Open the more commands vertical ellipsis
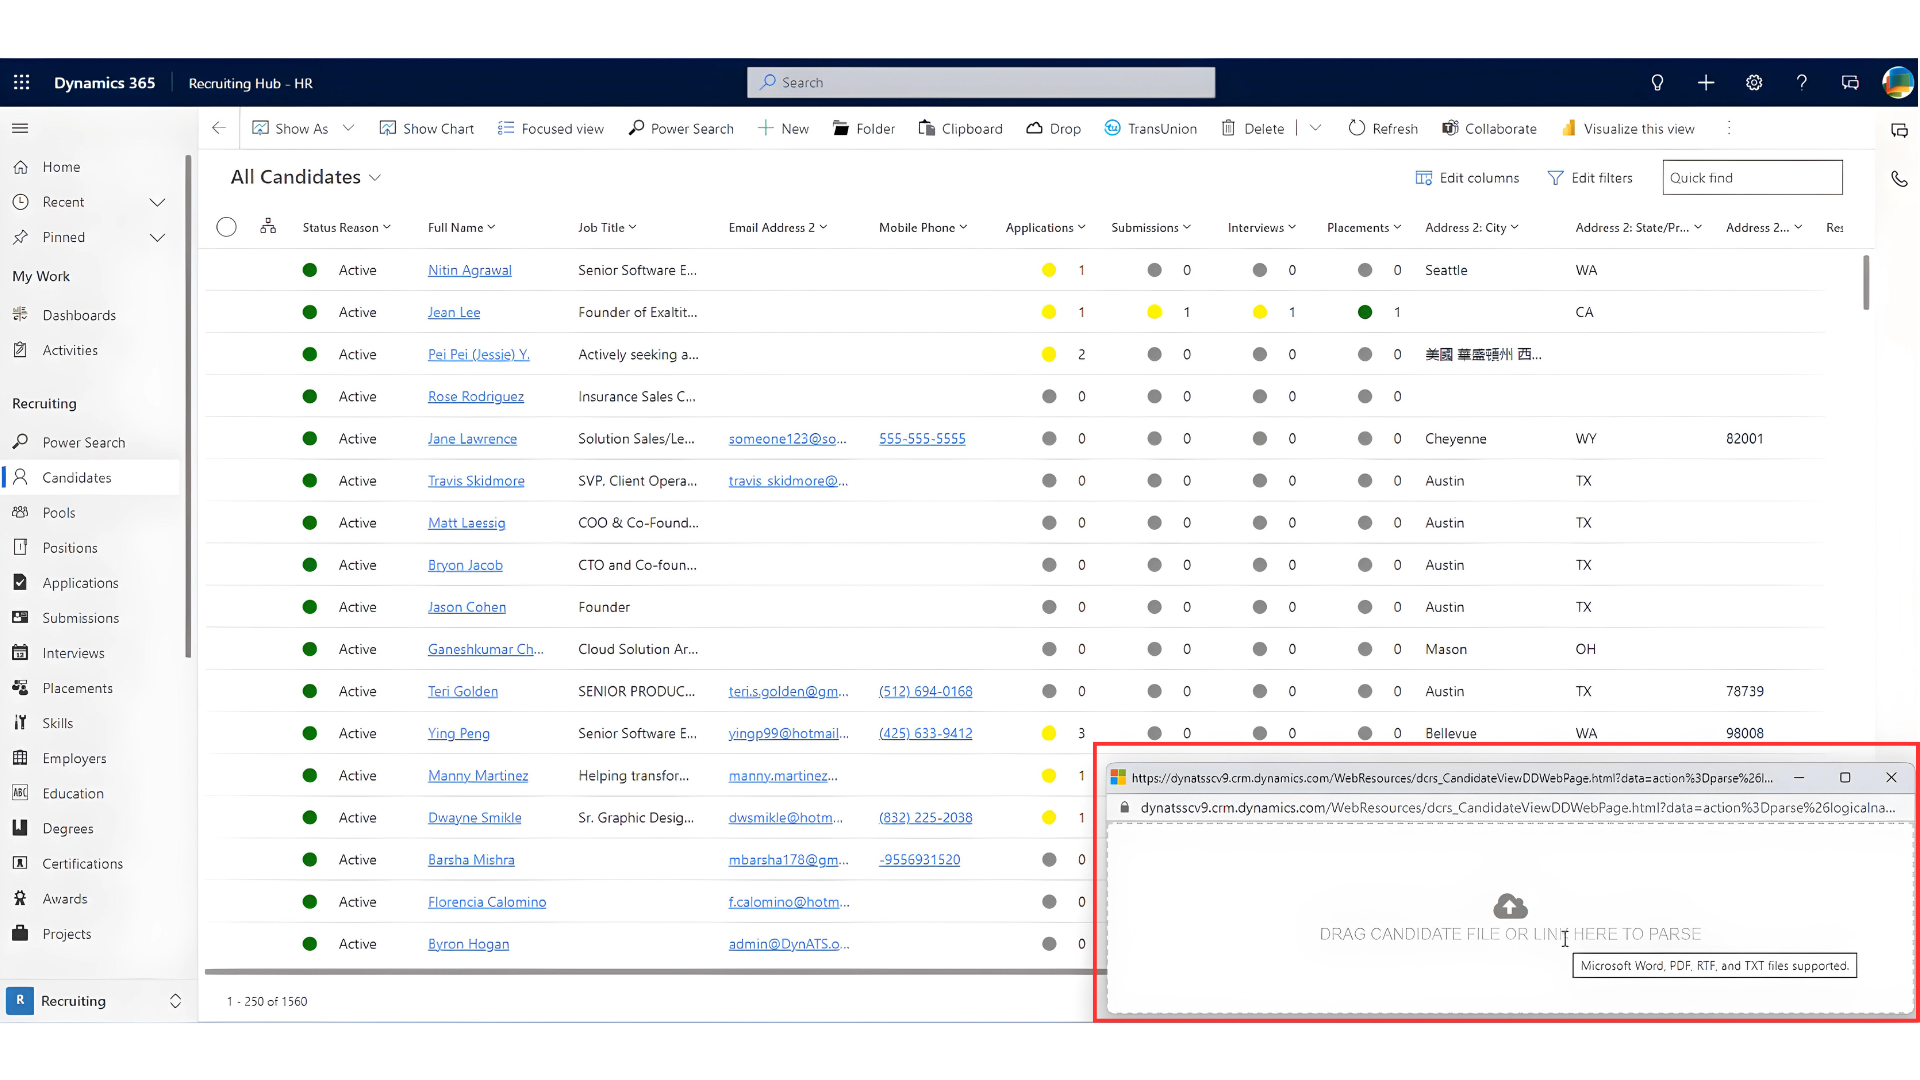 (1729, 128)
